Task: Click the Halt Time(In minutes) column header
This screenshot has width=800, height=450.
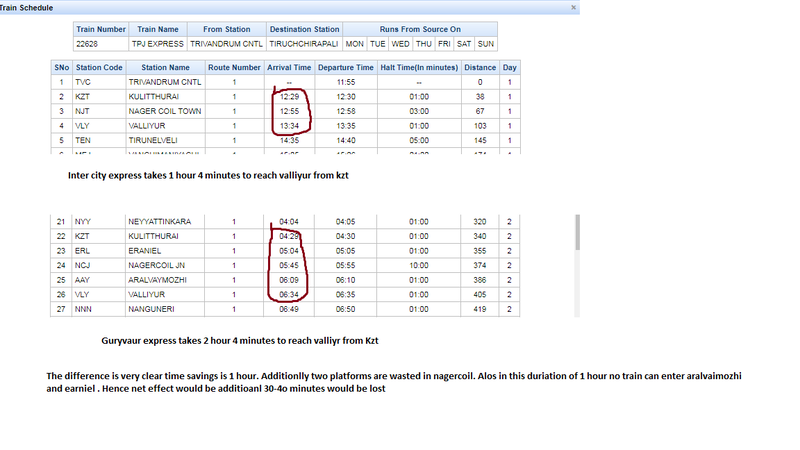Action: coord(419,67)
